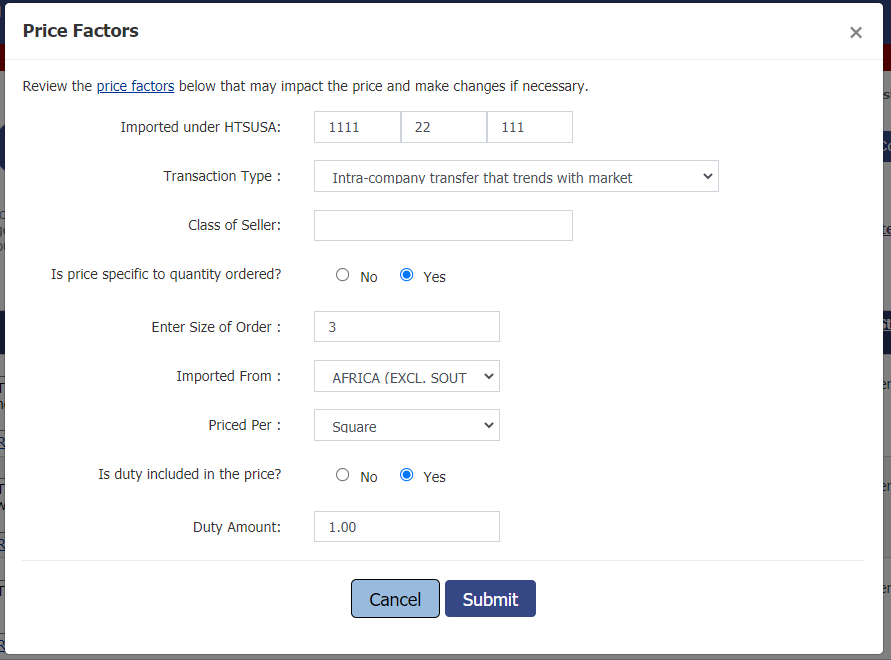The image size is (891, 660).
Task: Click the Enter Size of Order field
Action: 406,327
